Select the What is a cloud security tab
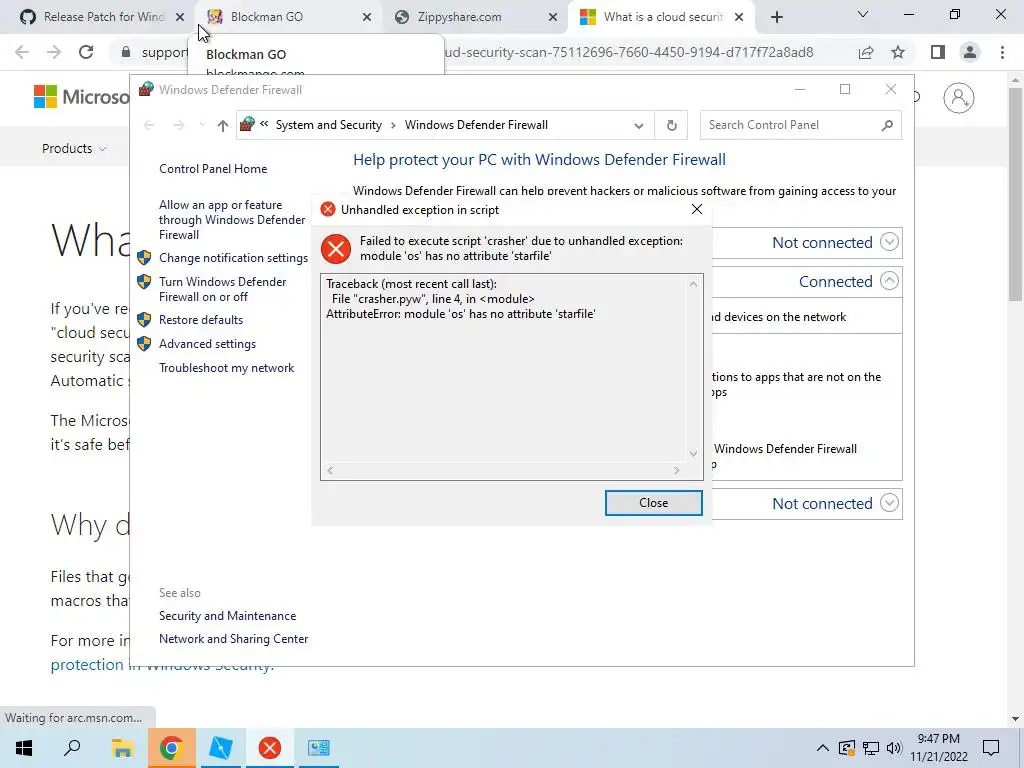Viewport: 1024px width, 768px height. (662, 17)
